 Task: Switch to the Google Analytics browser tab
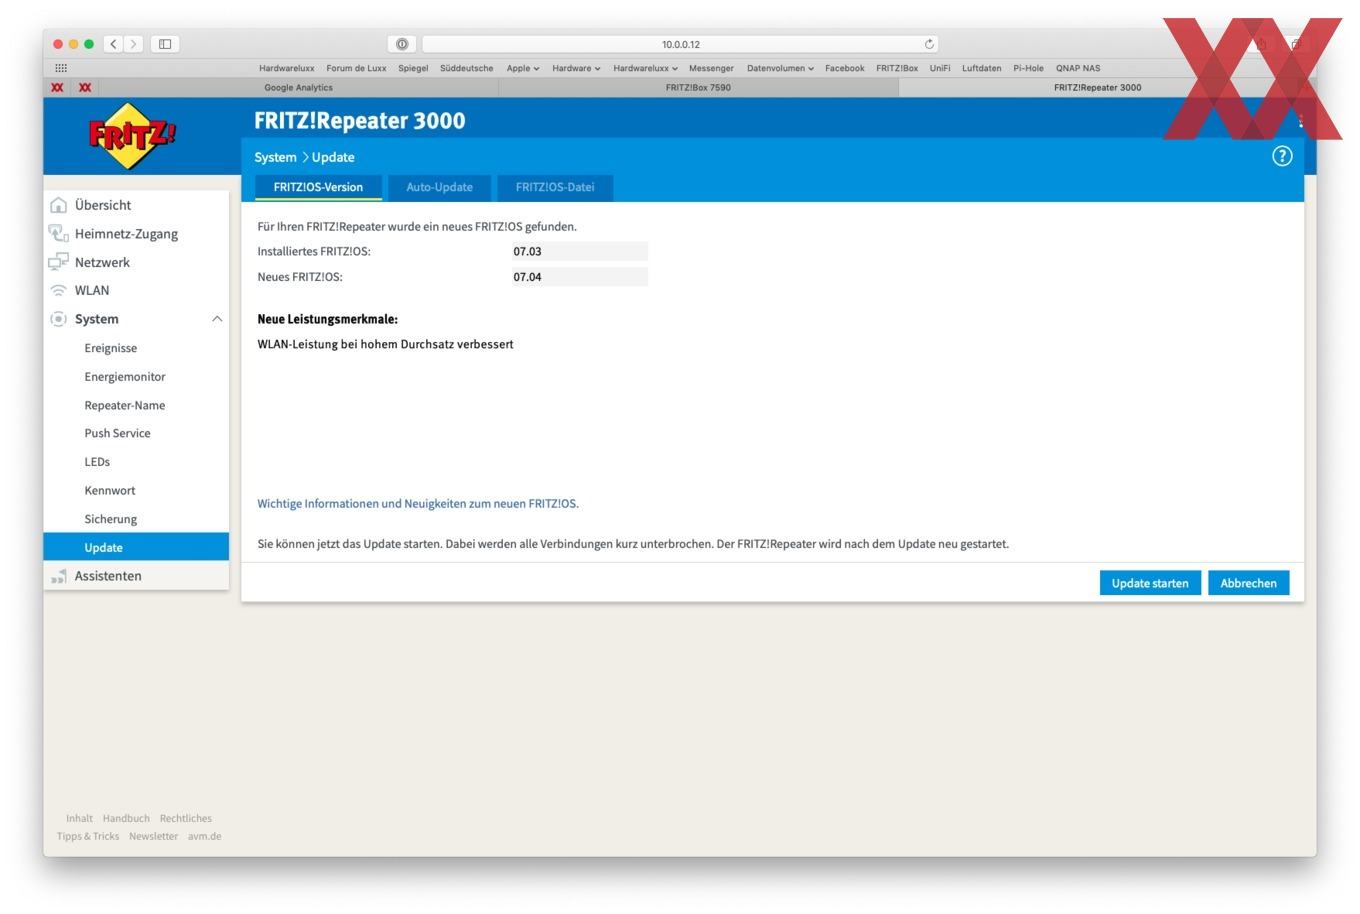[x=298, y=87]
